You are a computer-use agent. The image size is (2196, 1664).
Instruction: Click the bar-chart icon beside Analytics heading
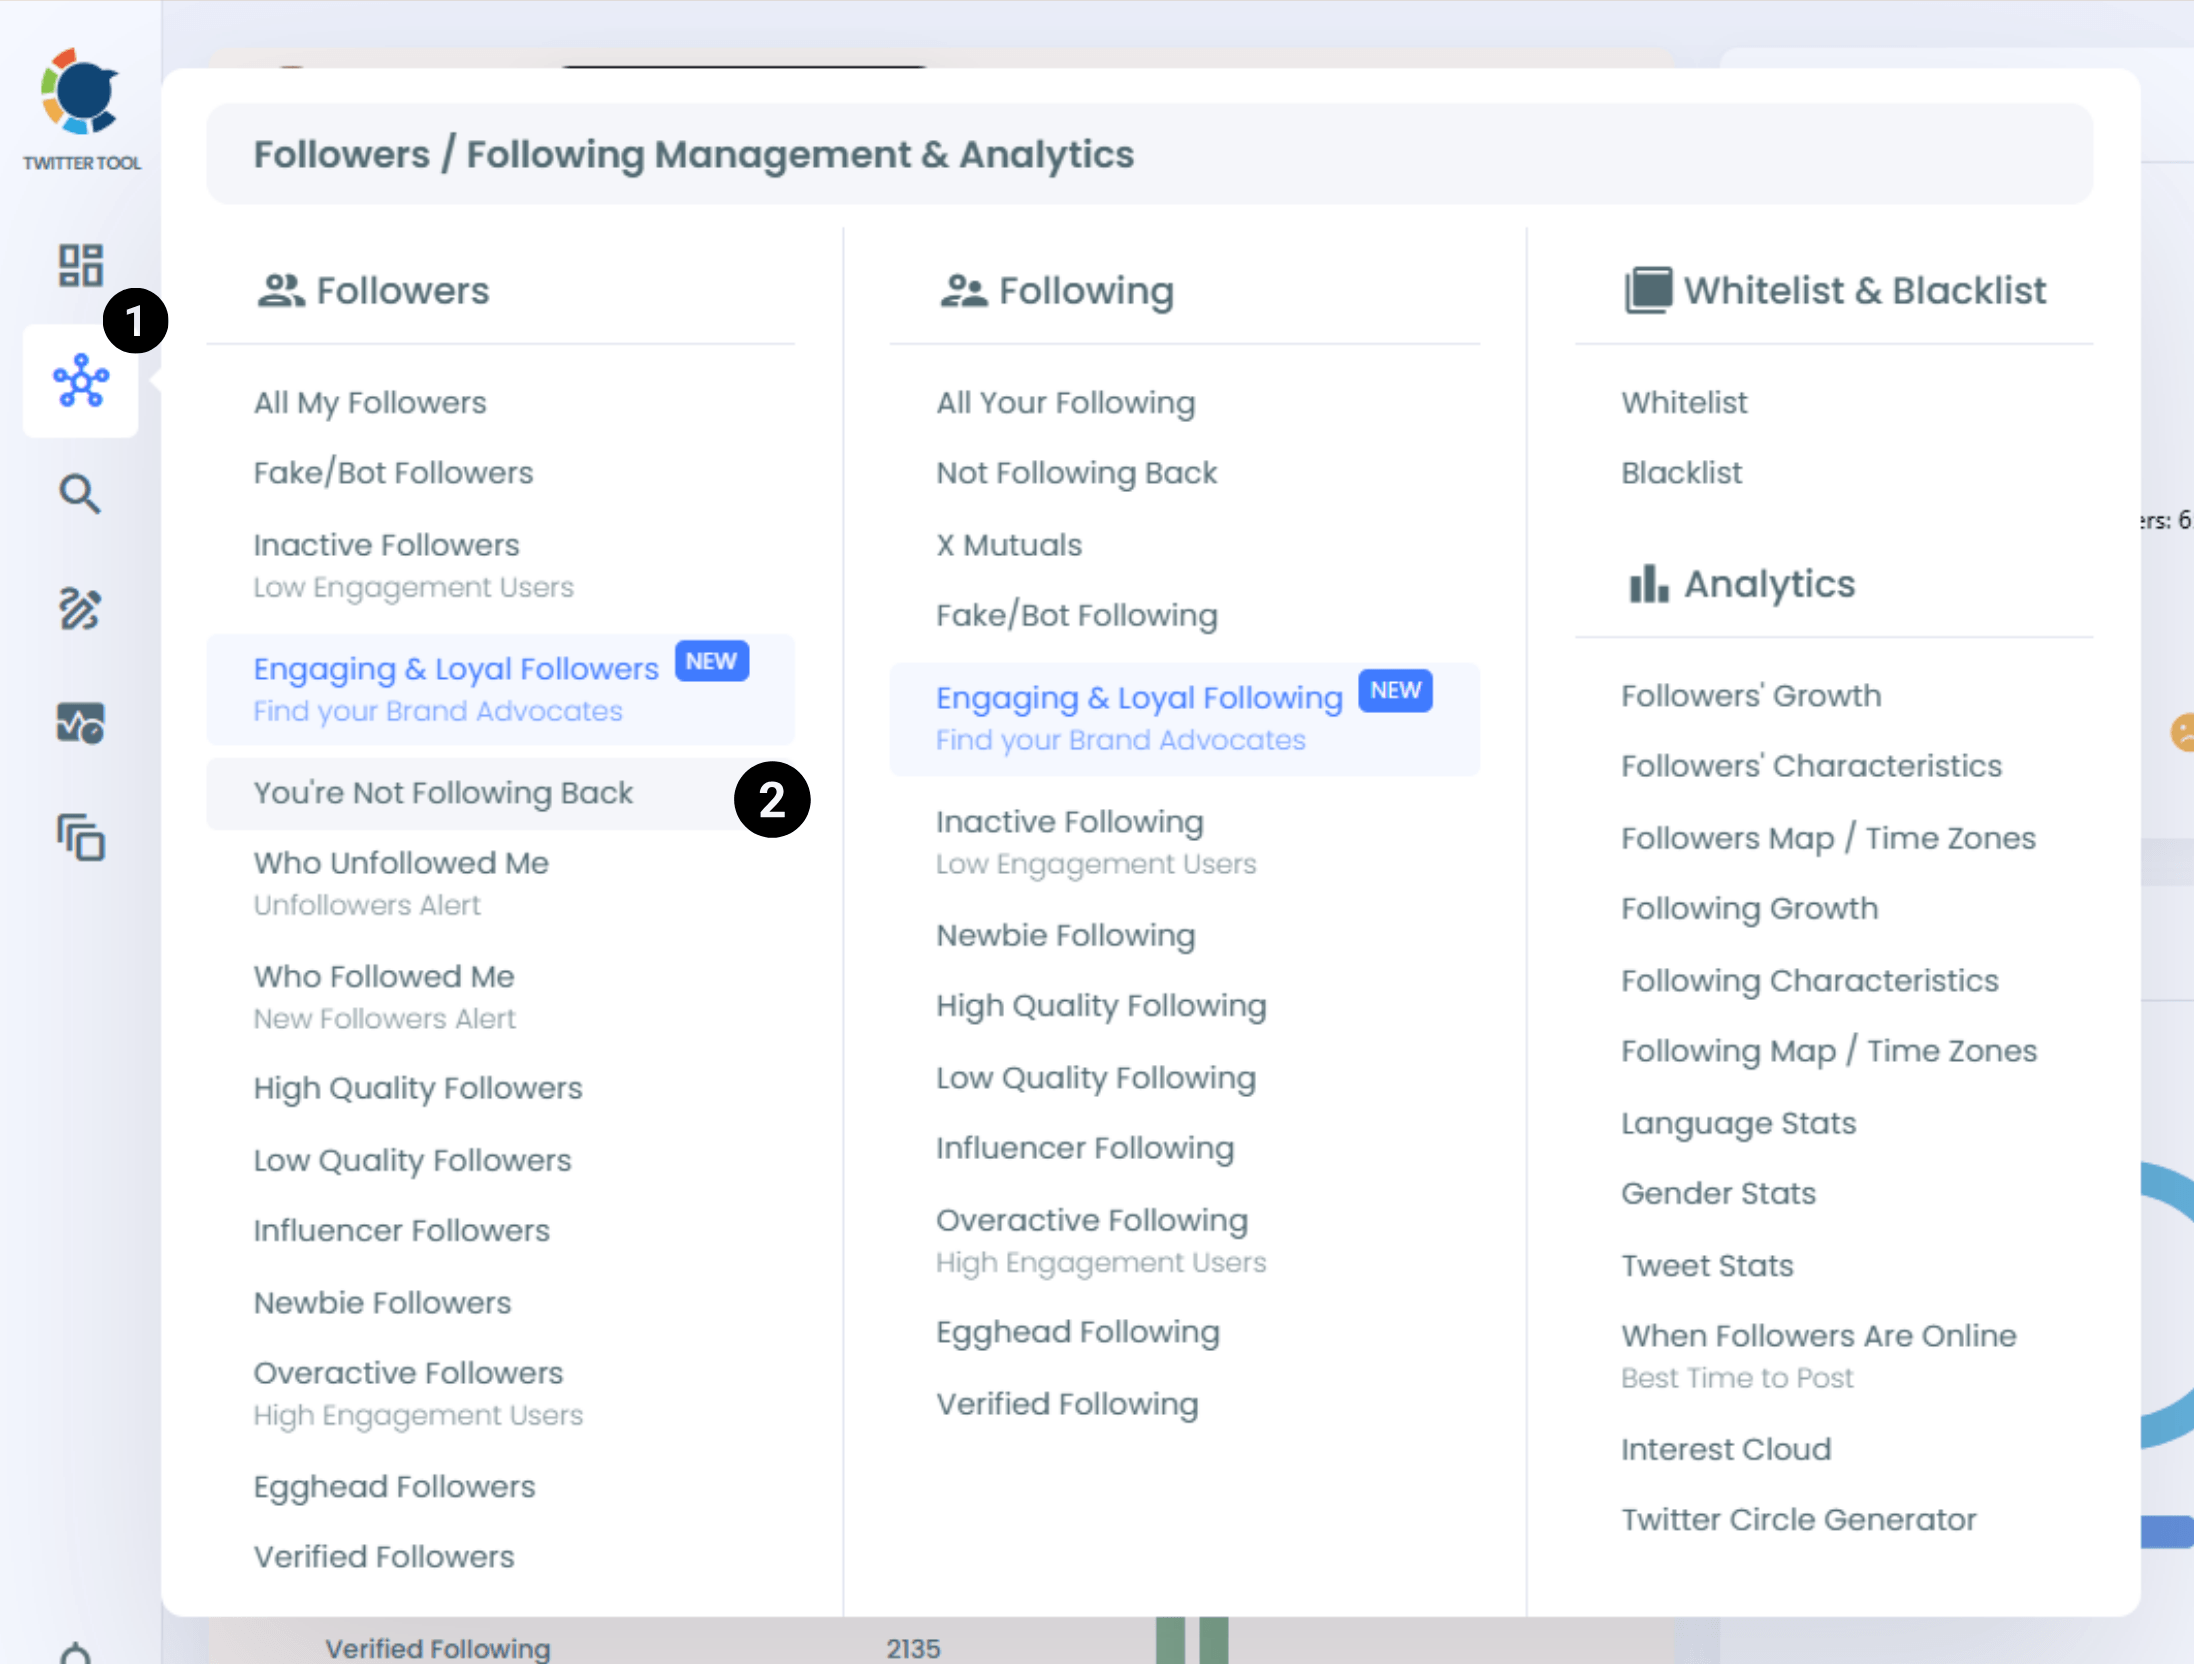pyautogui.click(x=1648, y=585)
